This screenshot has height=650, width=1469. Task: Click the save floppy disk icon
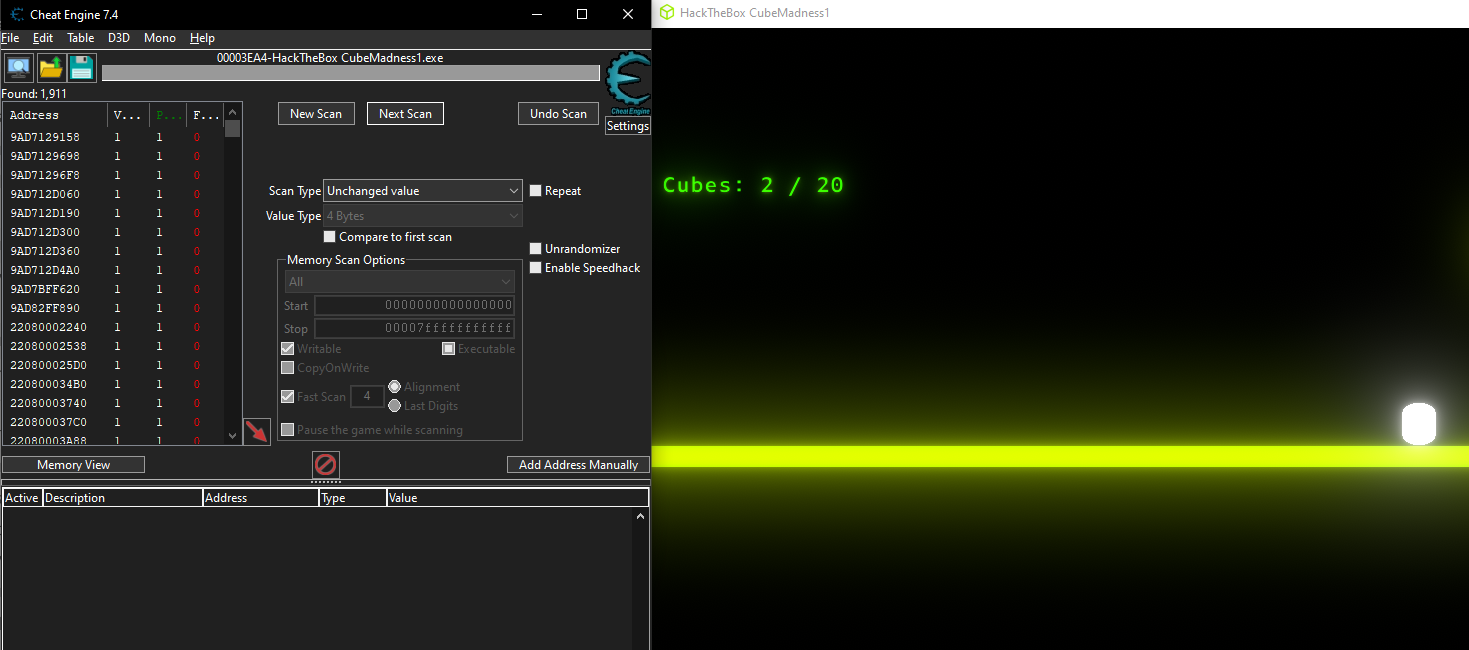click(x=82, y=68)
